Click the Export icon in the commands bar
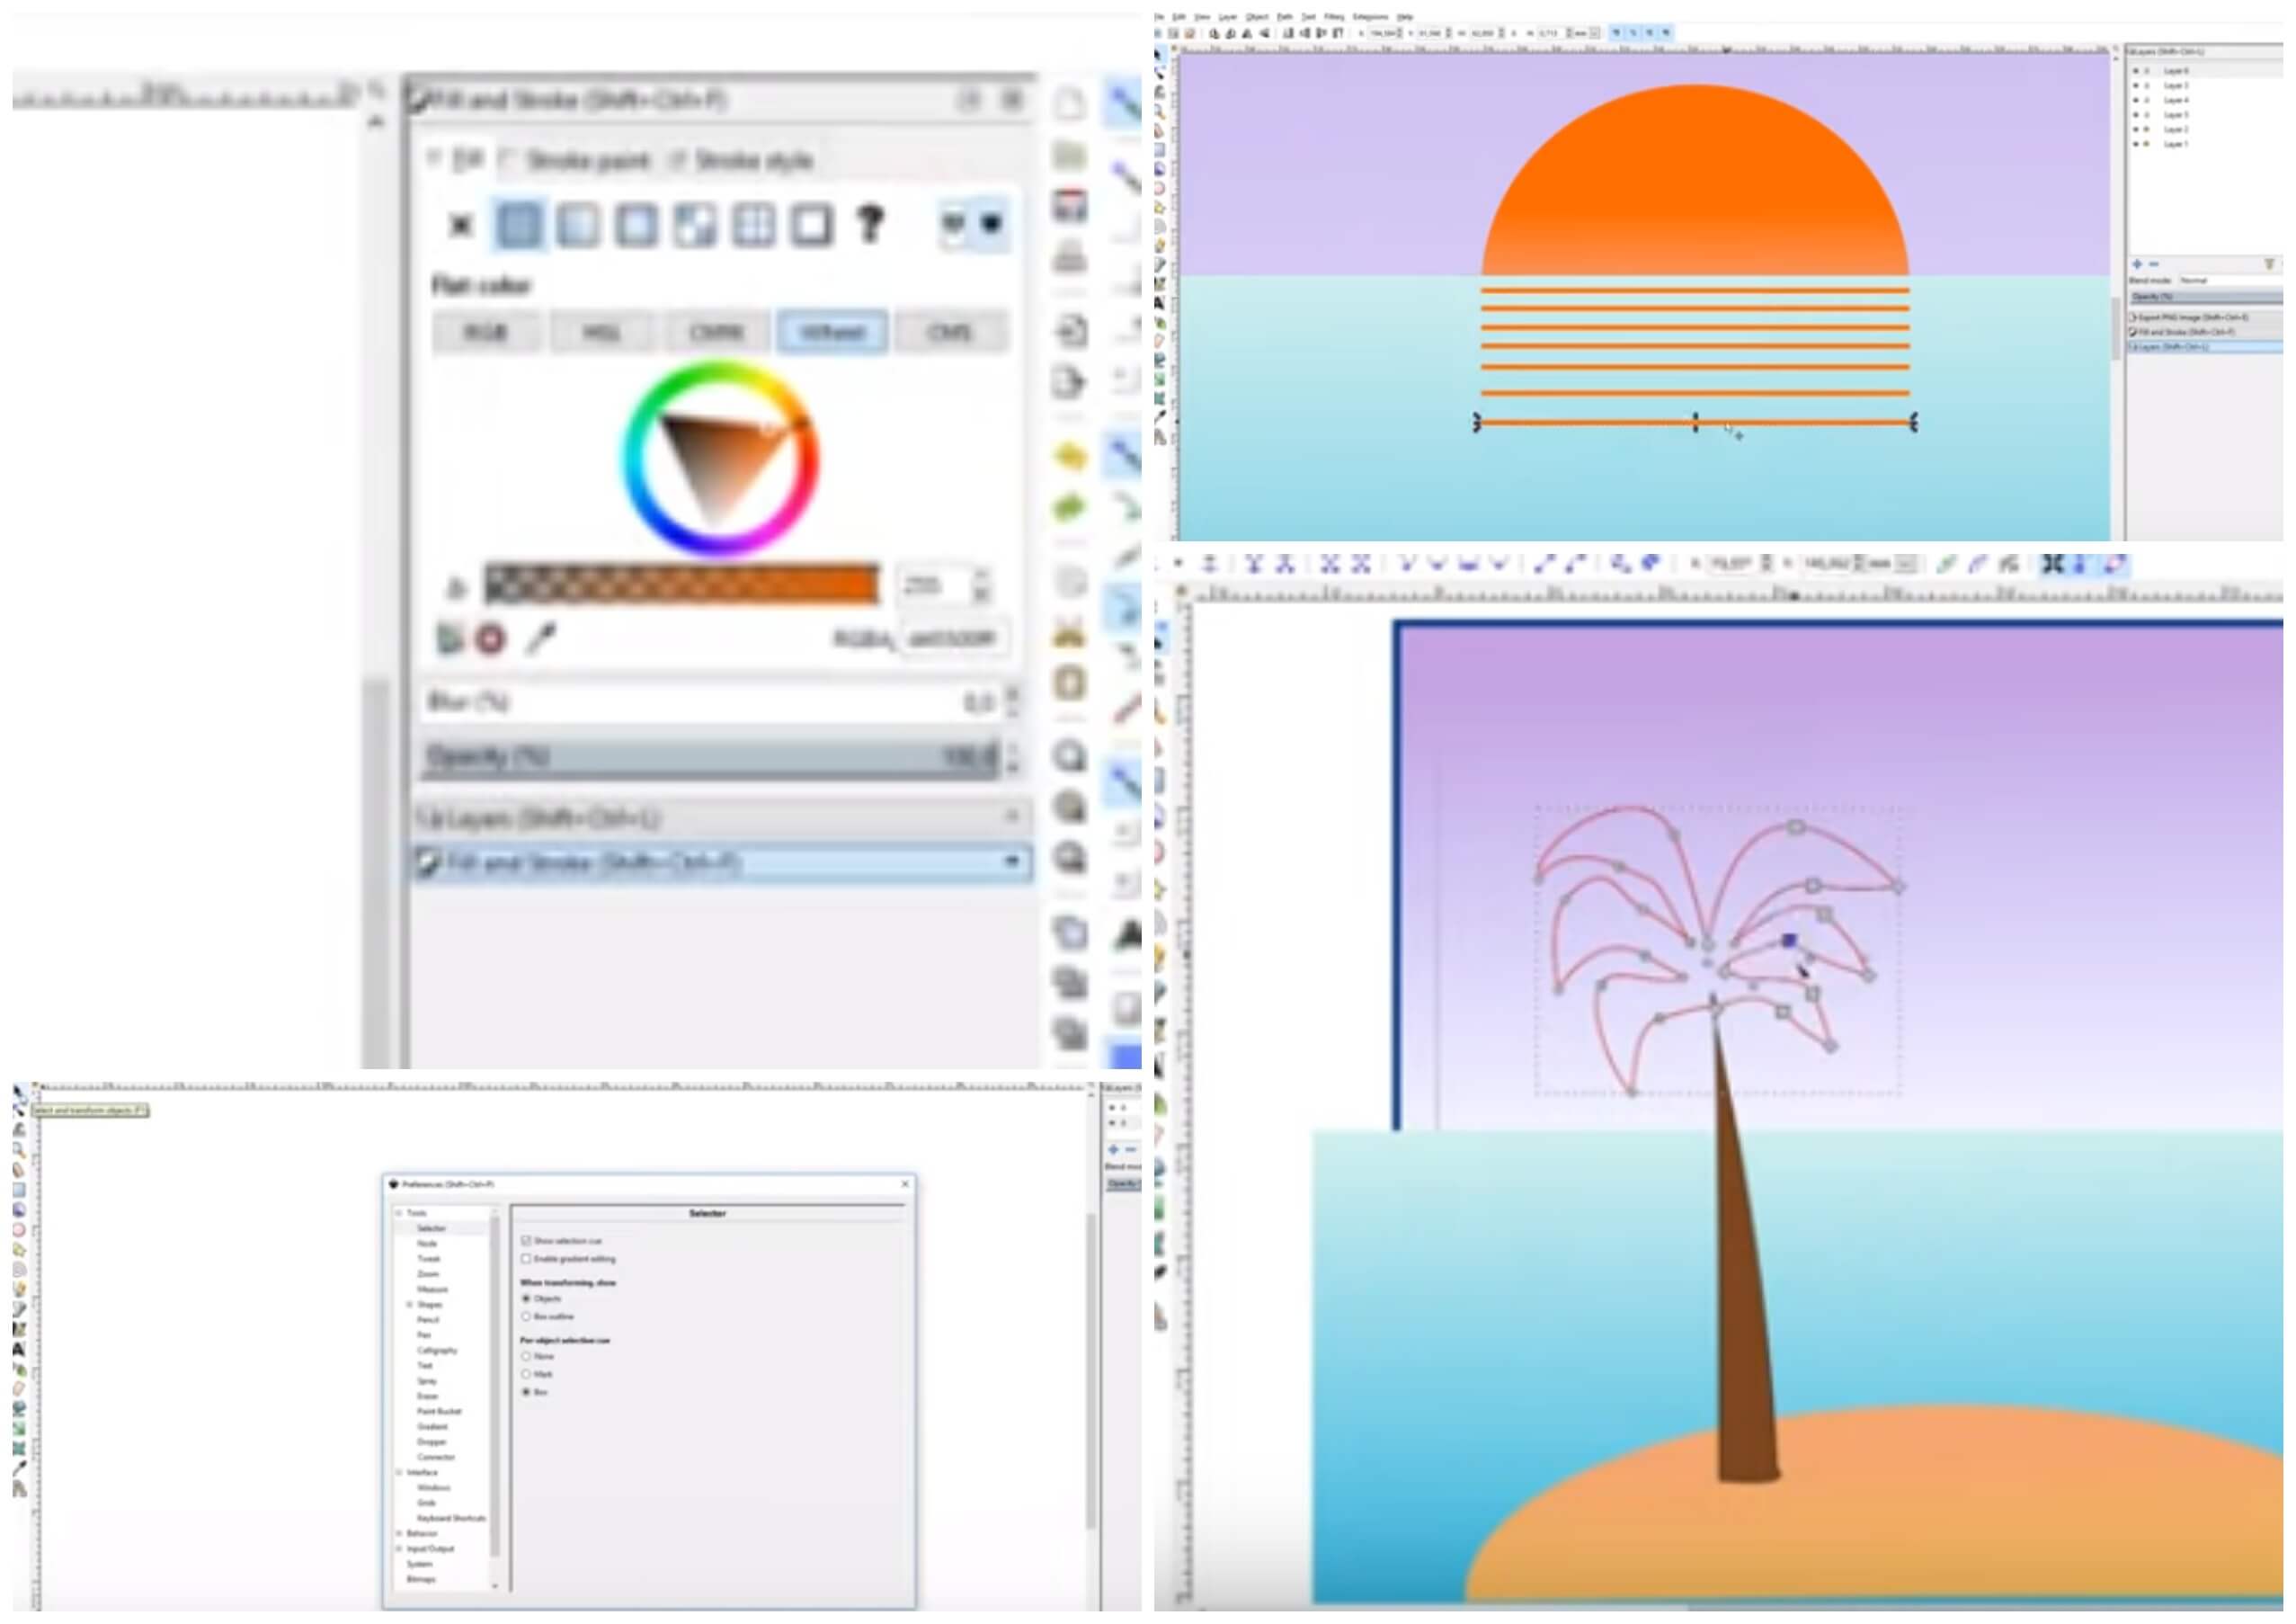The height and width of the screenshot is (1624, 2296). point(1070,381)
